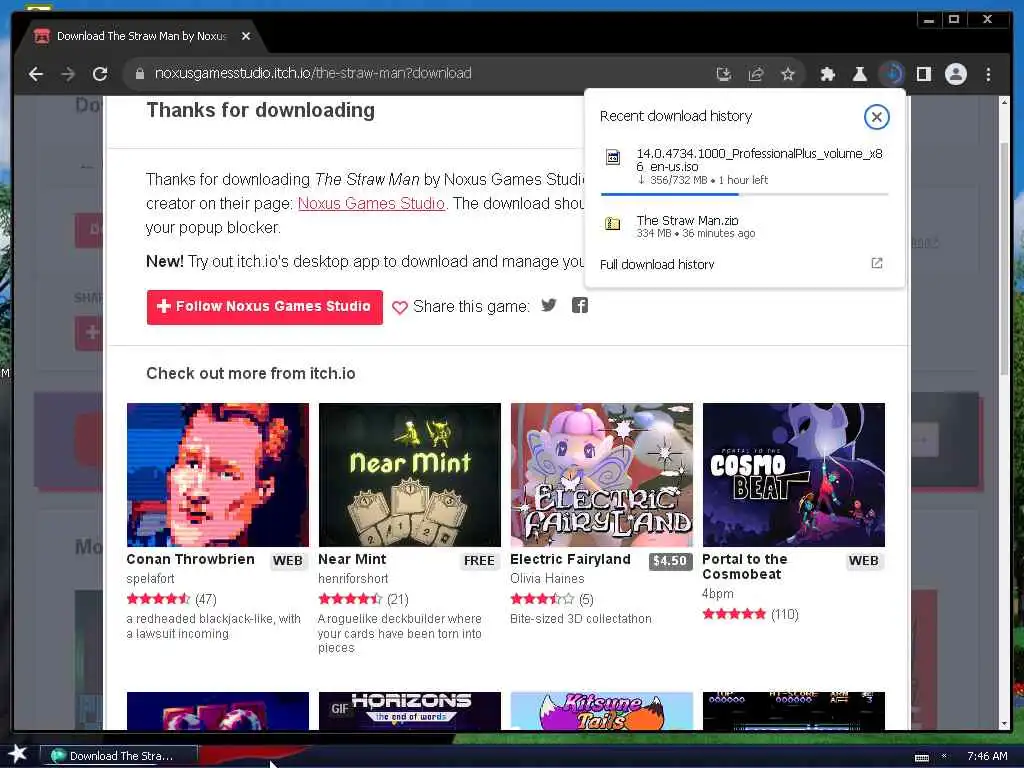This screenshot has width=1024, height=768.
Task: Click the page vertical scrollbar thumb
Action: [x=1004, y=258]
